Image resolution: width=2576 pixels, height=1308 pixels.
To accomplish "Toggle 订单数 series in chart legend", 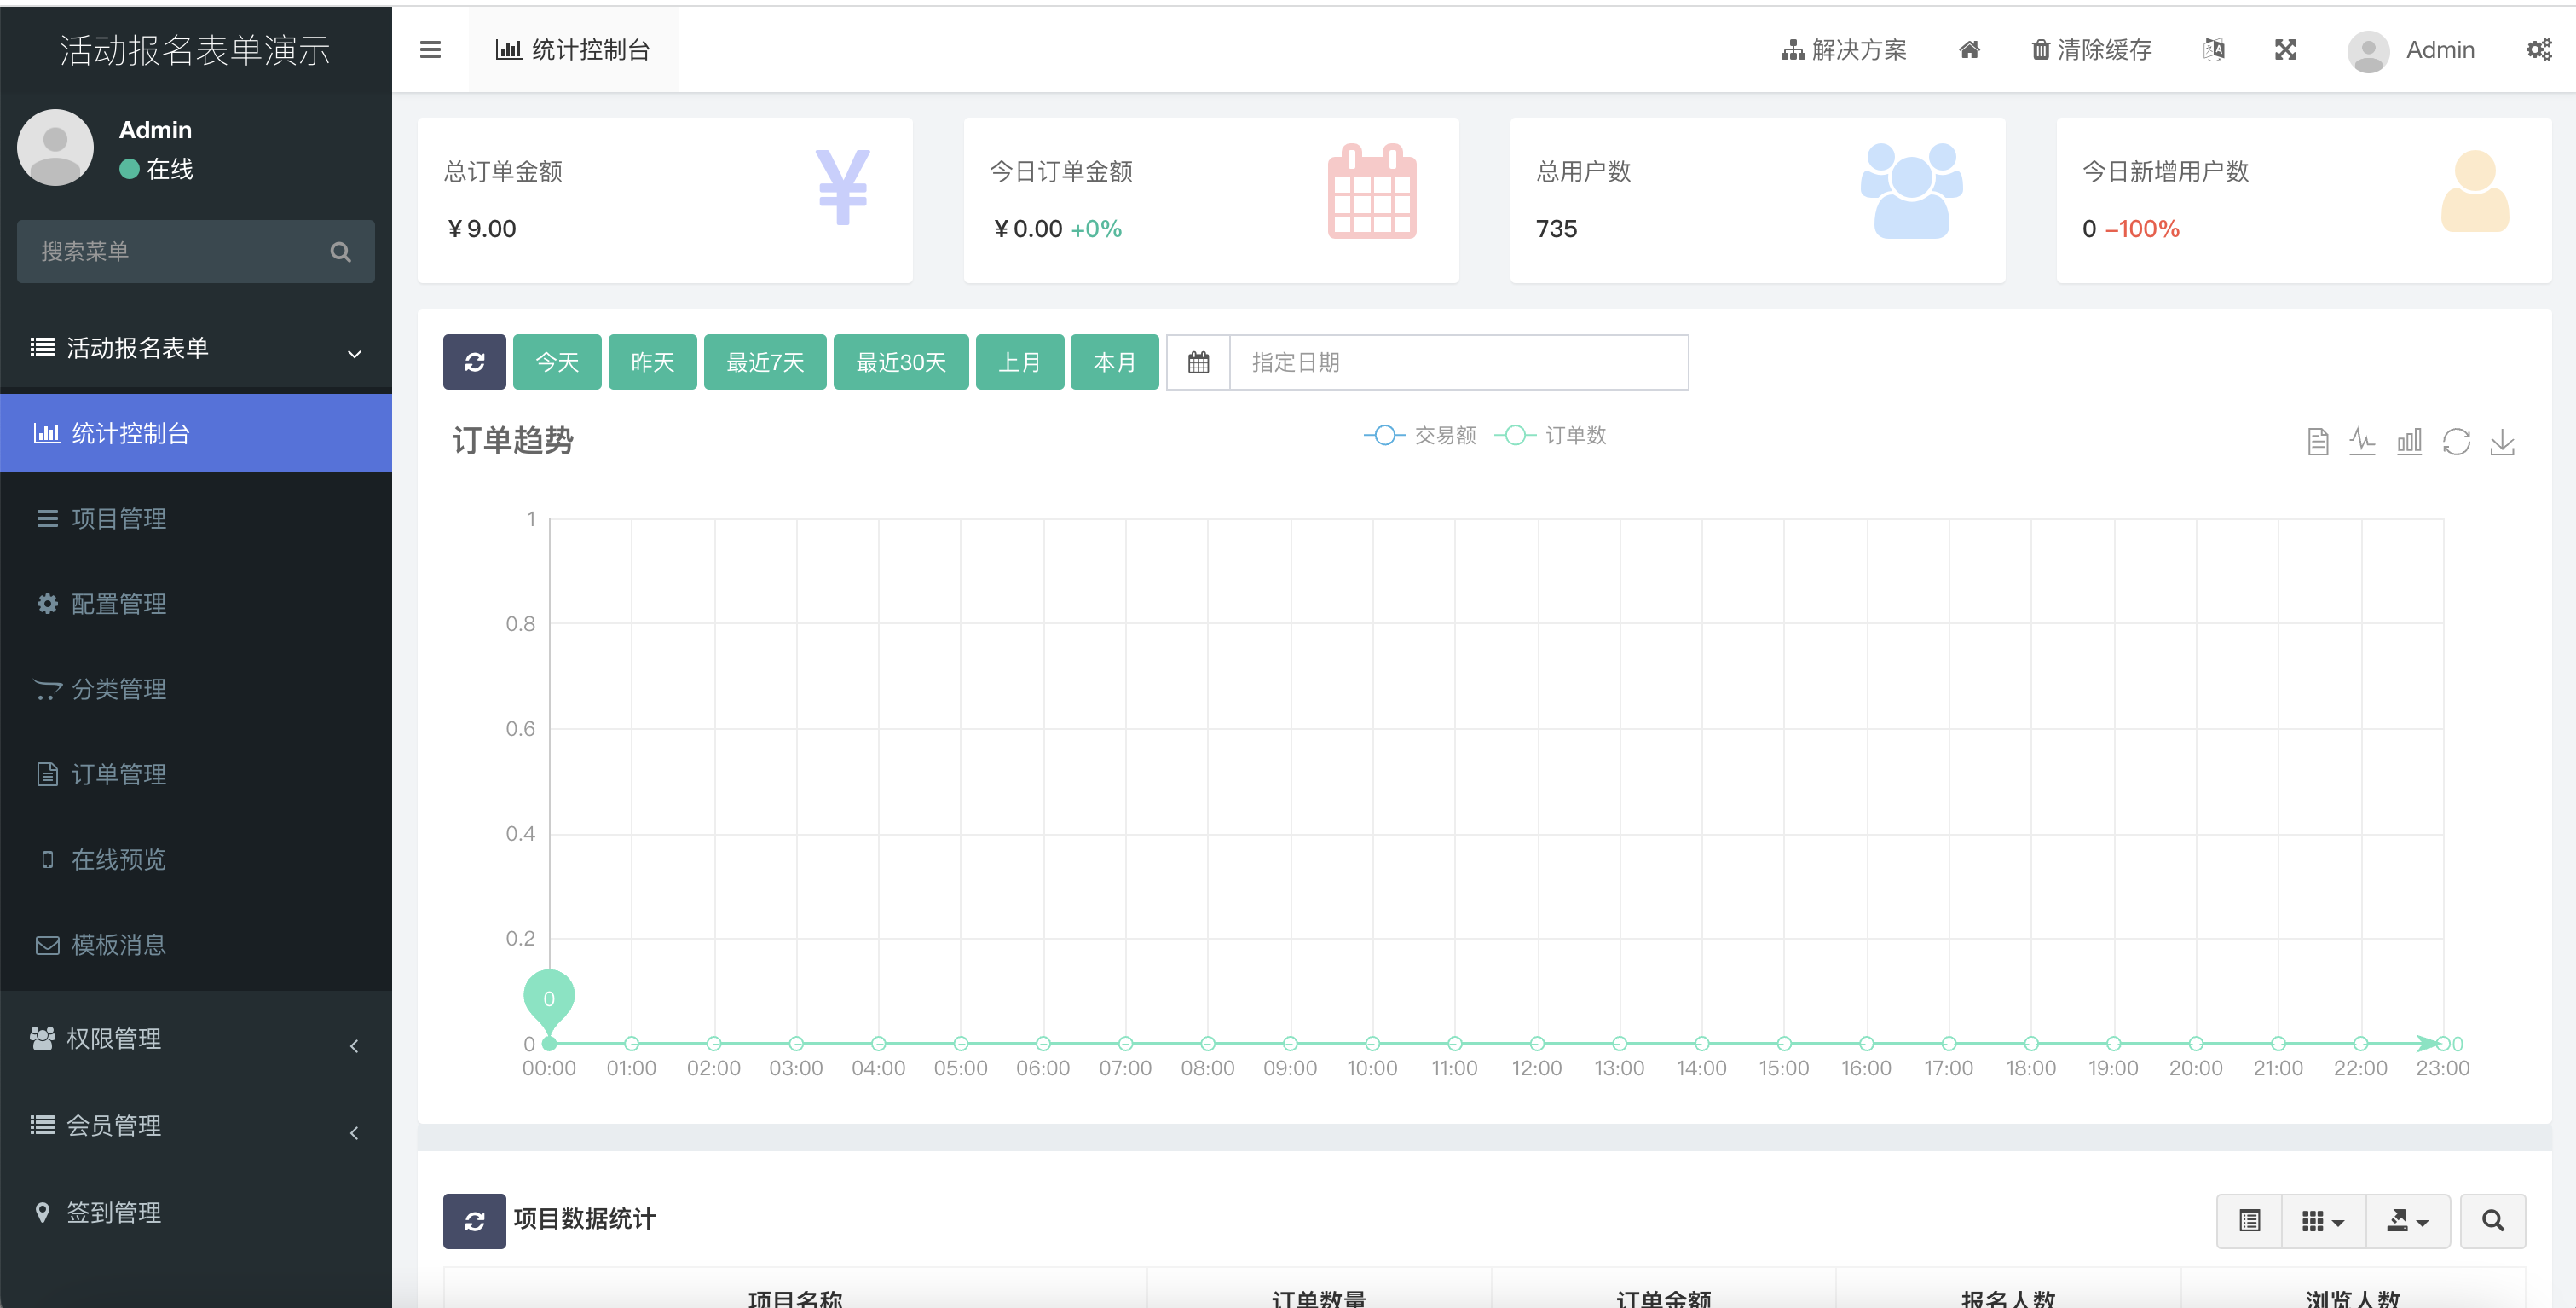I will point(1551,435).
